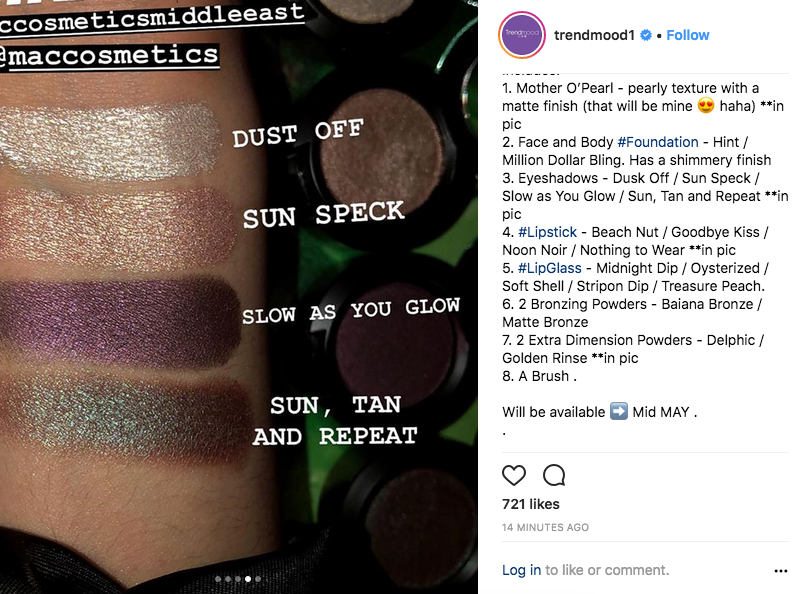Click the blue verified badge
810x594 pixels.
(646, 35)
